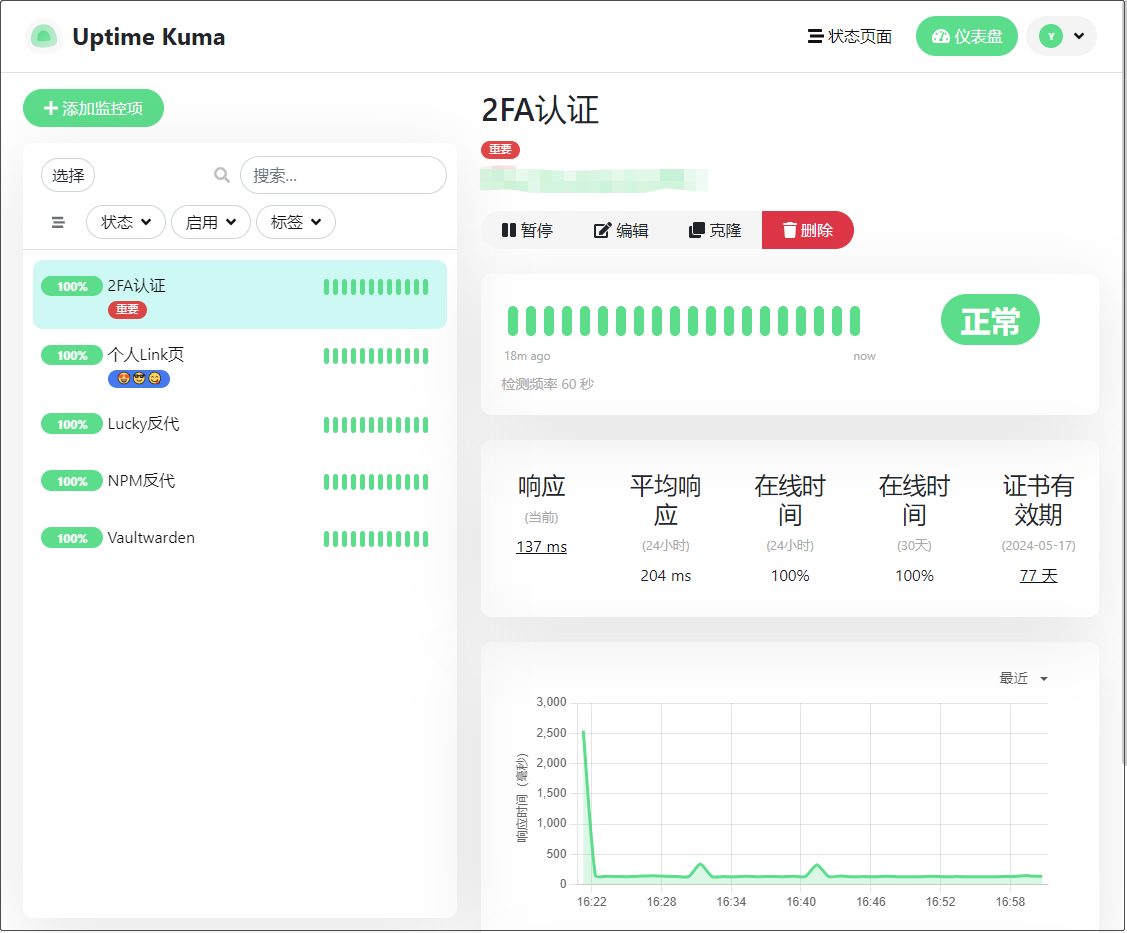Click the 137 ms response link

[x=541, y=546]
